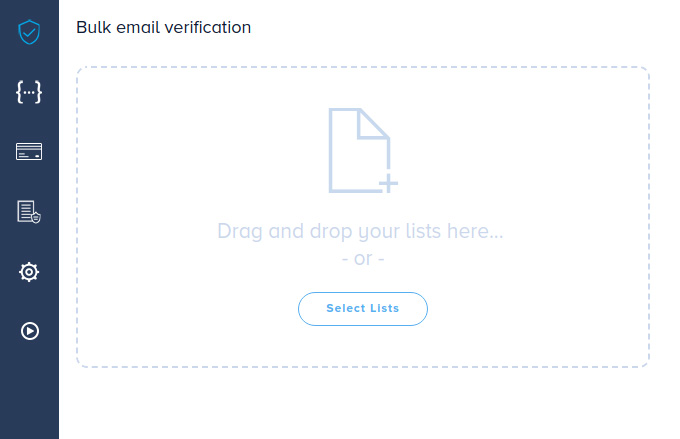Screen dimensions: 680x439
Task: Click the '- or -' separator text
Action: click(363, 258)
